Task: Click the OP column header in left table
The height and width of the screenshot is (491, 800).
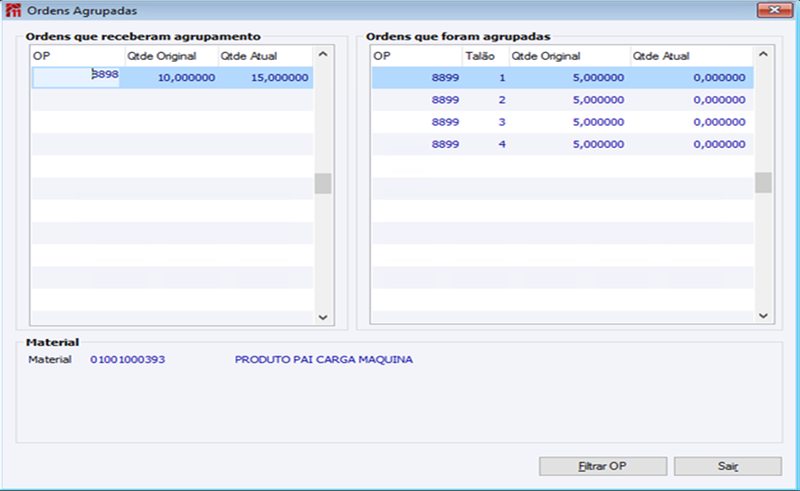Action: 79,56
